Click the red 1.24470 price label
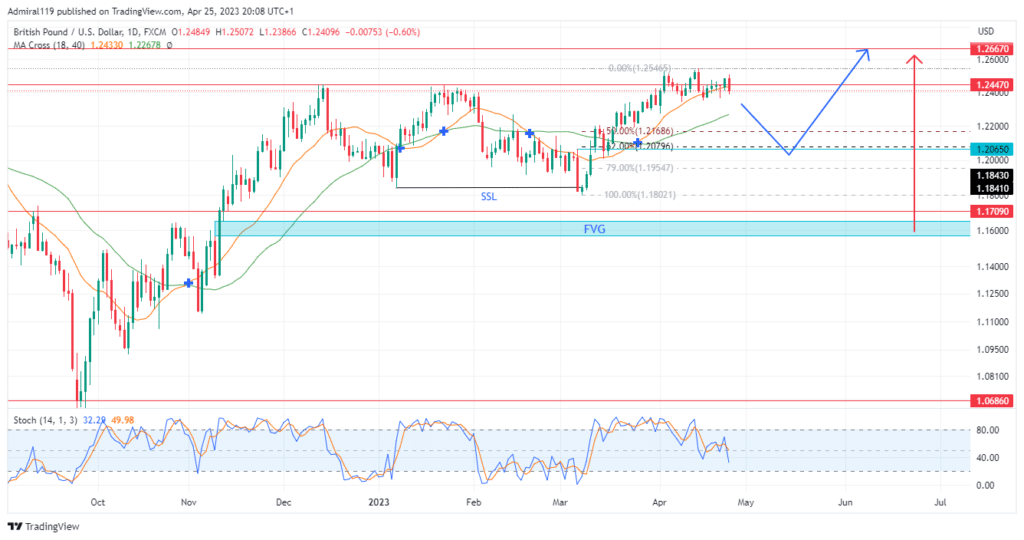Viewport: 1024px width, 540px height. pyautogui.click(x=991, y=85)
